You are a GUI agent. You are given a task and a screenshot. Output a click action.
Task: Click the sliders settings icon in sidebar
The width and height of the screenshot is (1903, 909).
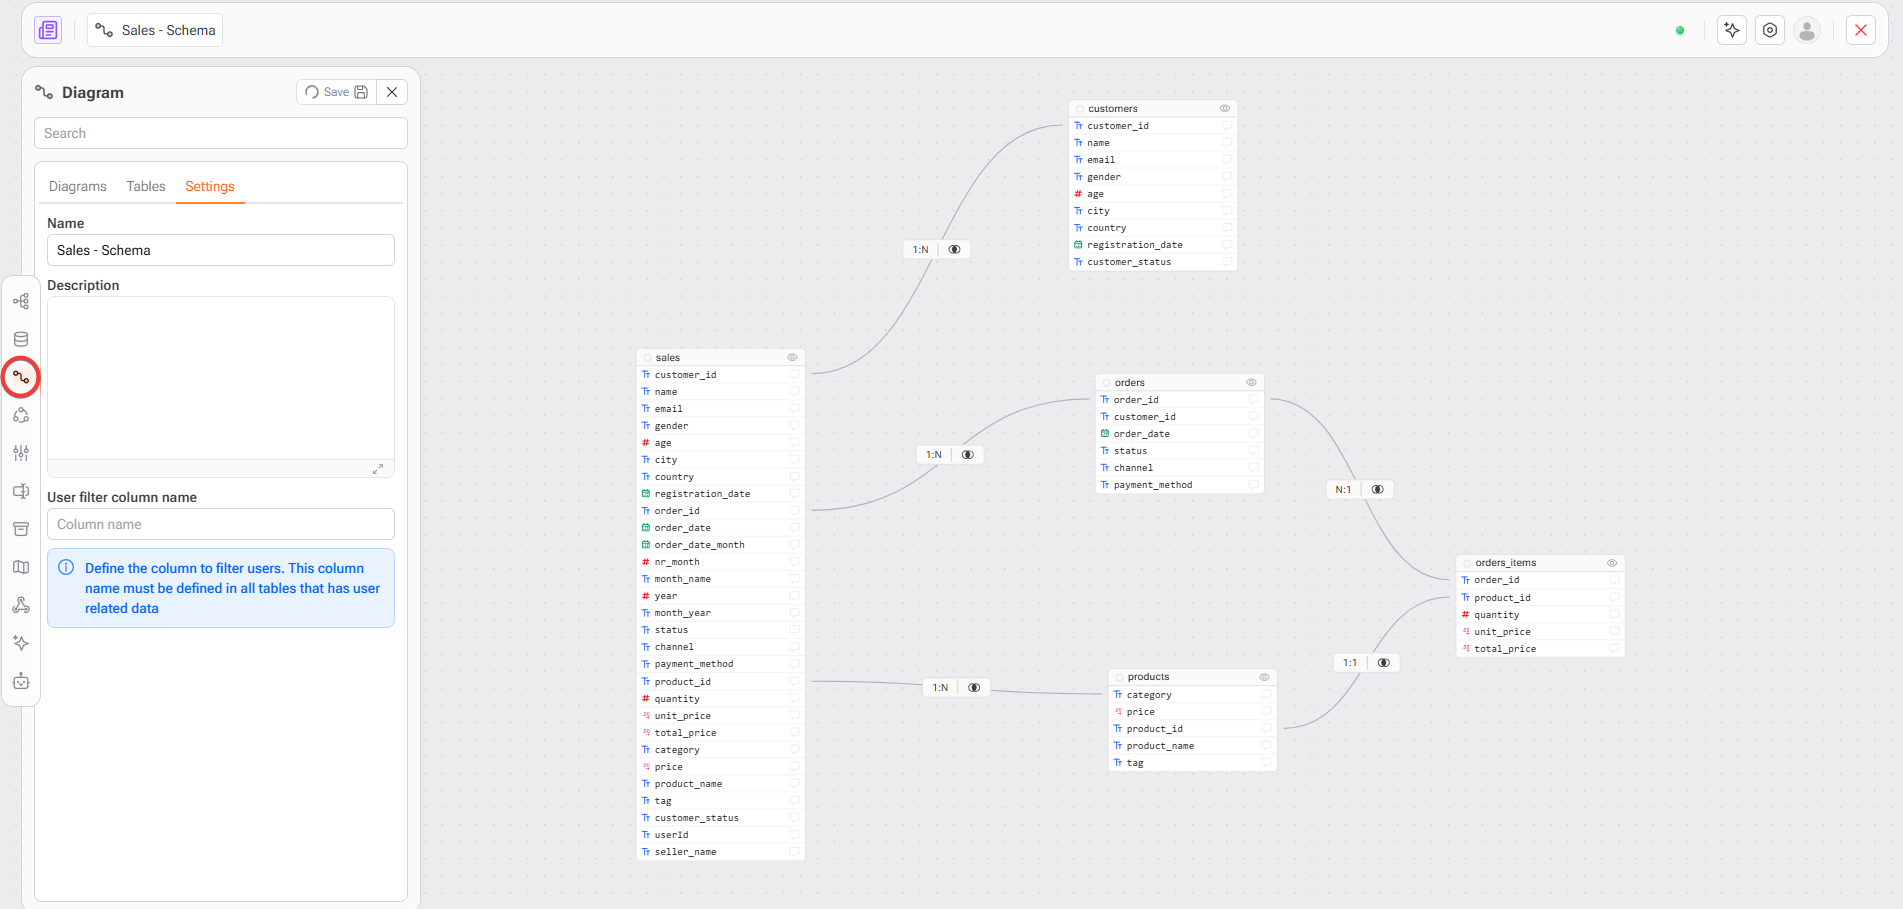click(21, 453)
